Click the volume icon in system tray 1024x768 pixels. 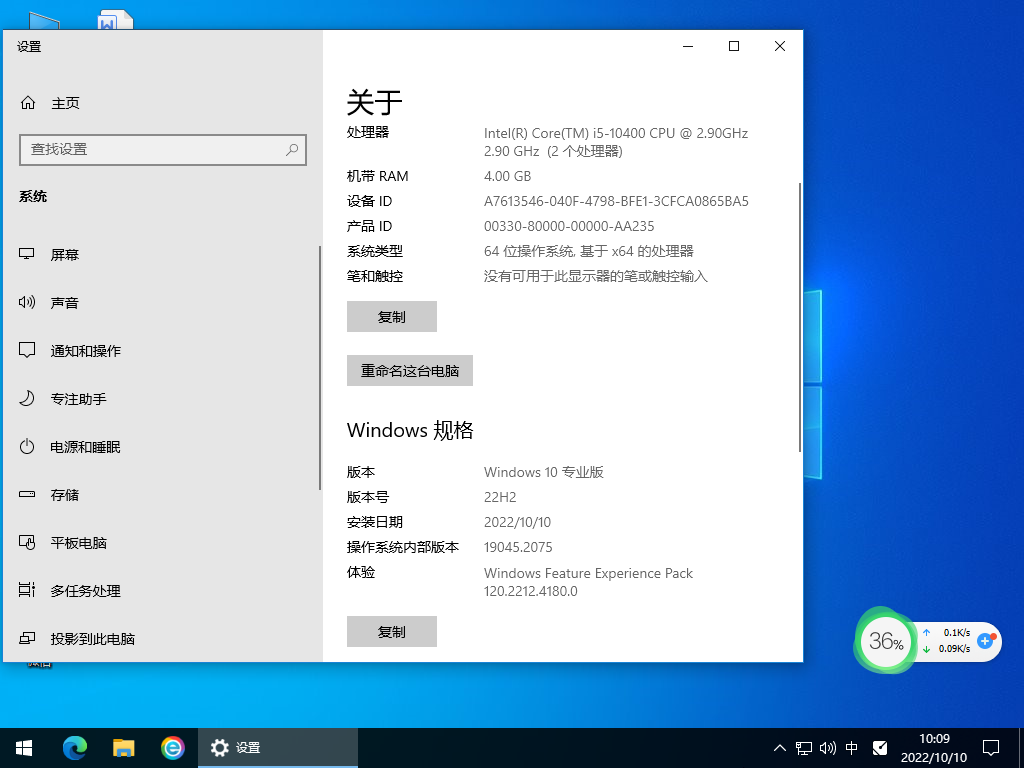coord(826,747)
